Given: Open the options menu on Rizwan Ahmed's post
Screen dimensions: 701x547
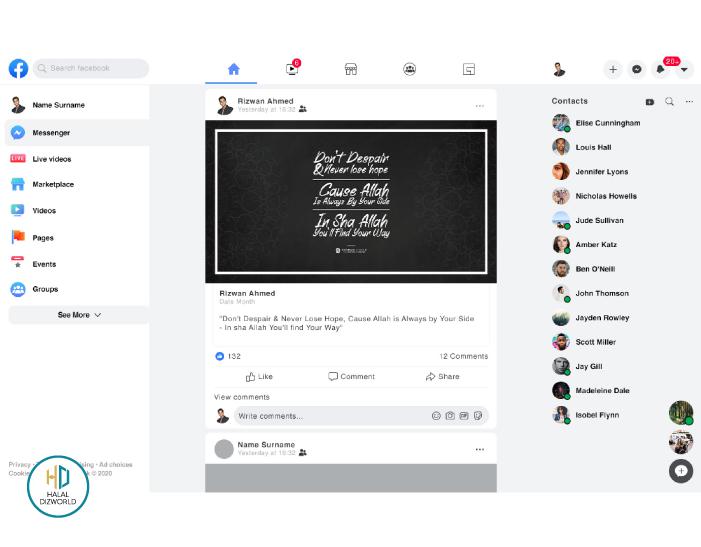Looking at the screenshot, I should coord(479,105).
